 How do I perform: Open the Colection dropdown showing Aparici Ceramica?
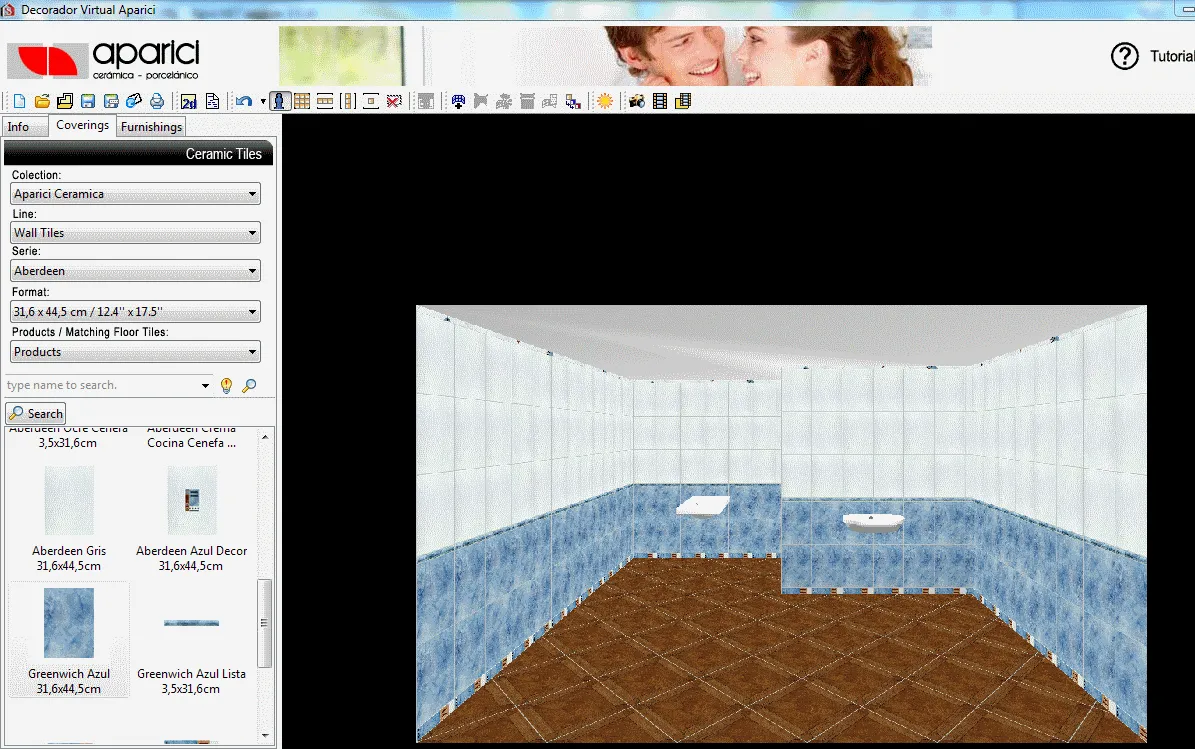[136, 194]
